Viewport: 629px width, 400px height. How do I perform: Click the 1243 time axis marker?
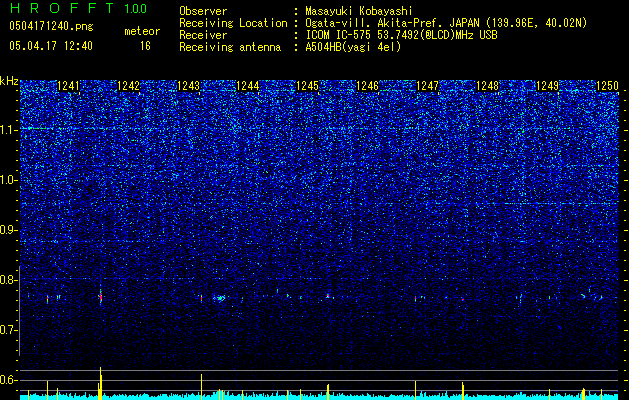(188, 86)
